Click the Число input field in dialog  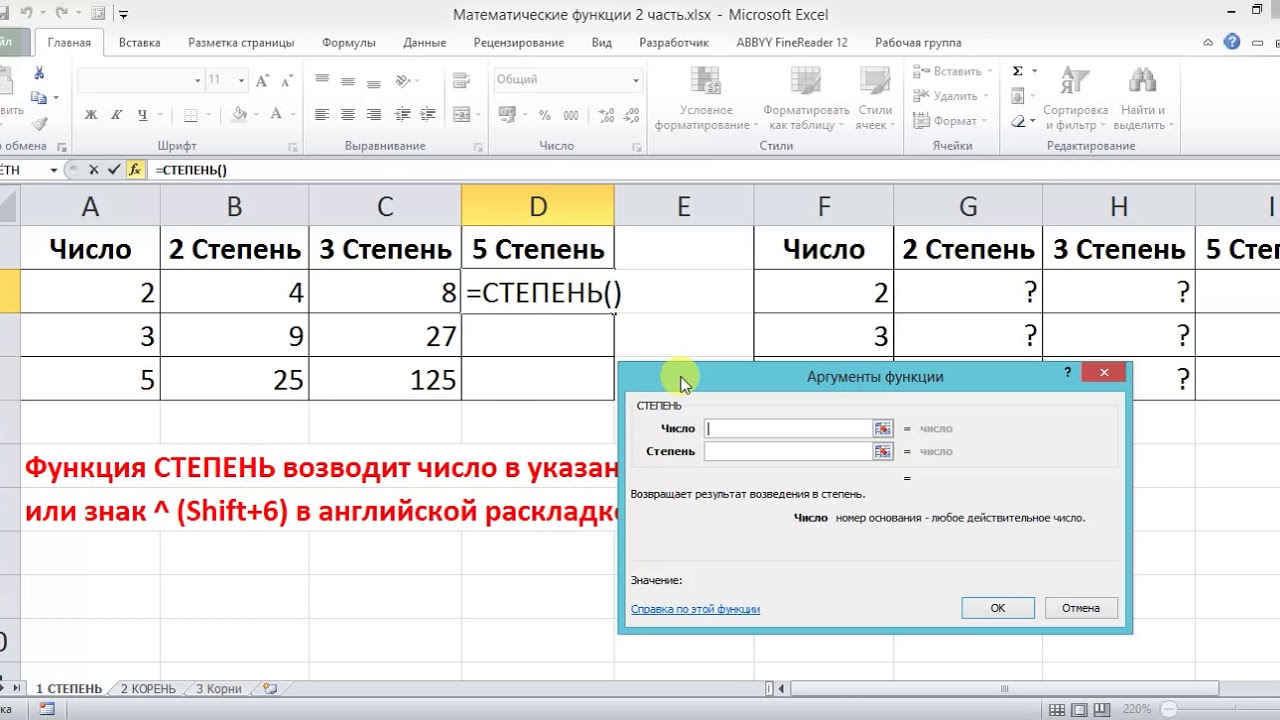pos(787,428)
